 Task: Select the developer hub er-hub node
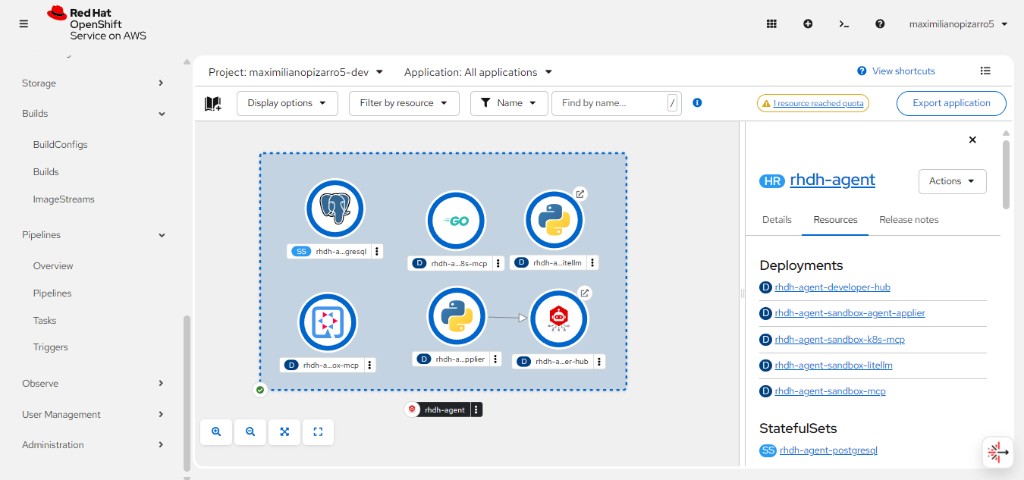pyautogui.click(x=558, y=319)
